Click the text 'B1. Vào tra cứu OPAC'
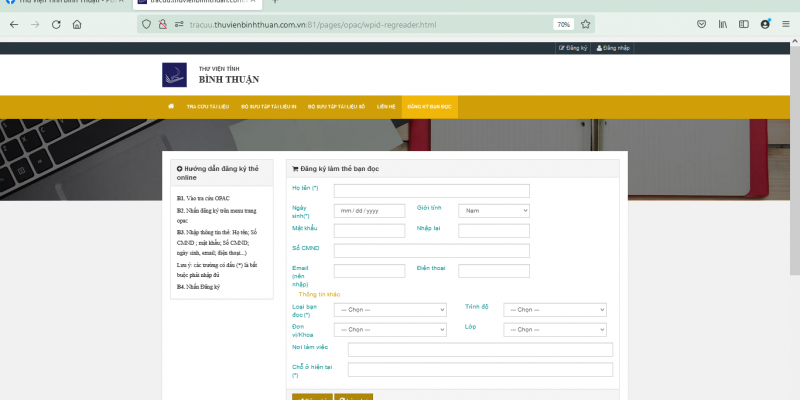The width and height of the screenshot is (800, 400). [203, 198]
